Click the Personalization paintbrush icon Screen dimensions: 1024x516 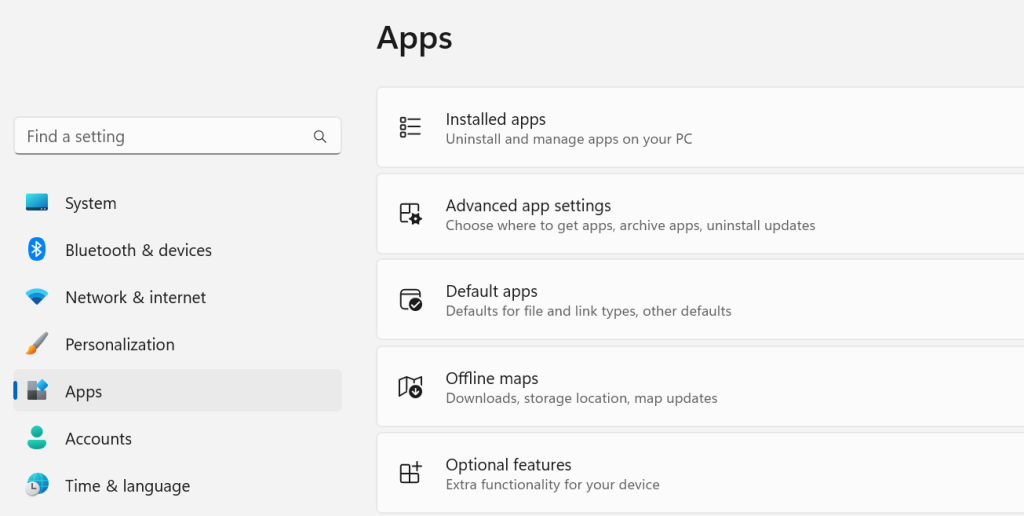[x=37, y=344]
